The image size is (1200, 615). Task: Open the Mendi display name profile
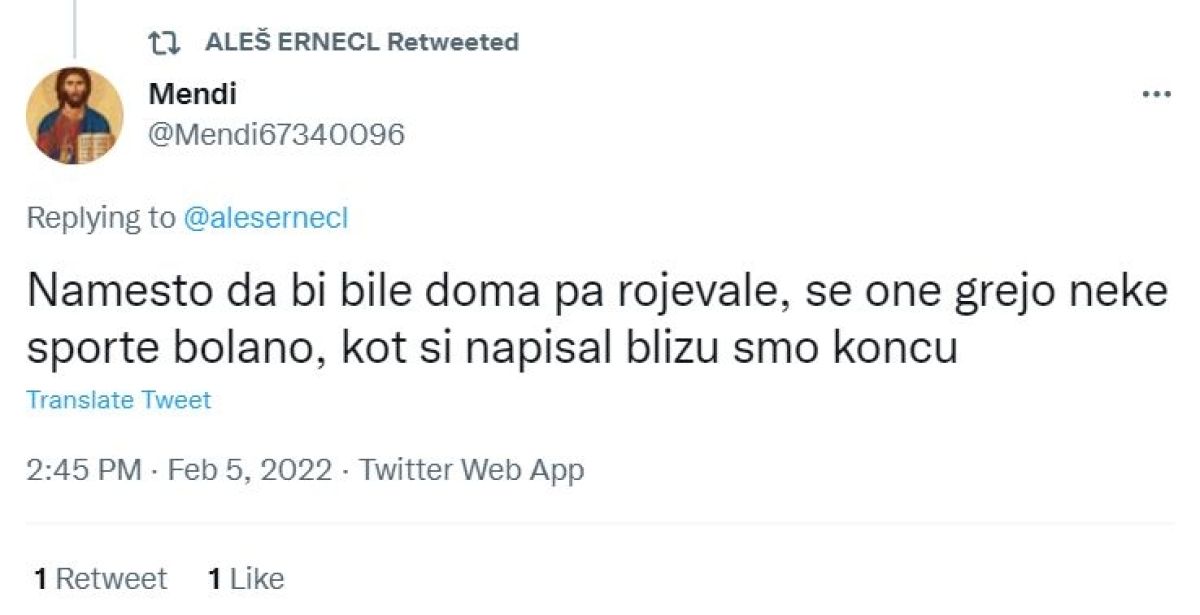pos(193,95)
